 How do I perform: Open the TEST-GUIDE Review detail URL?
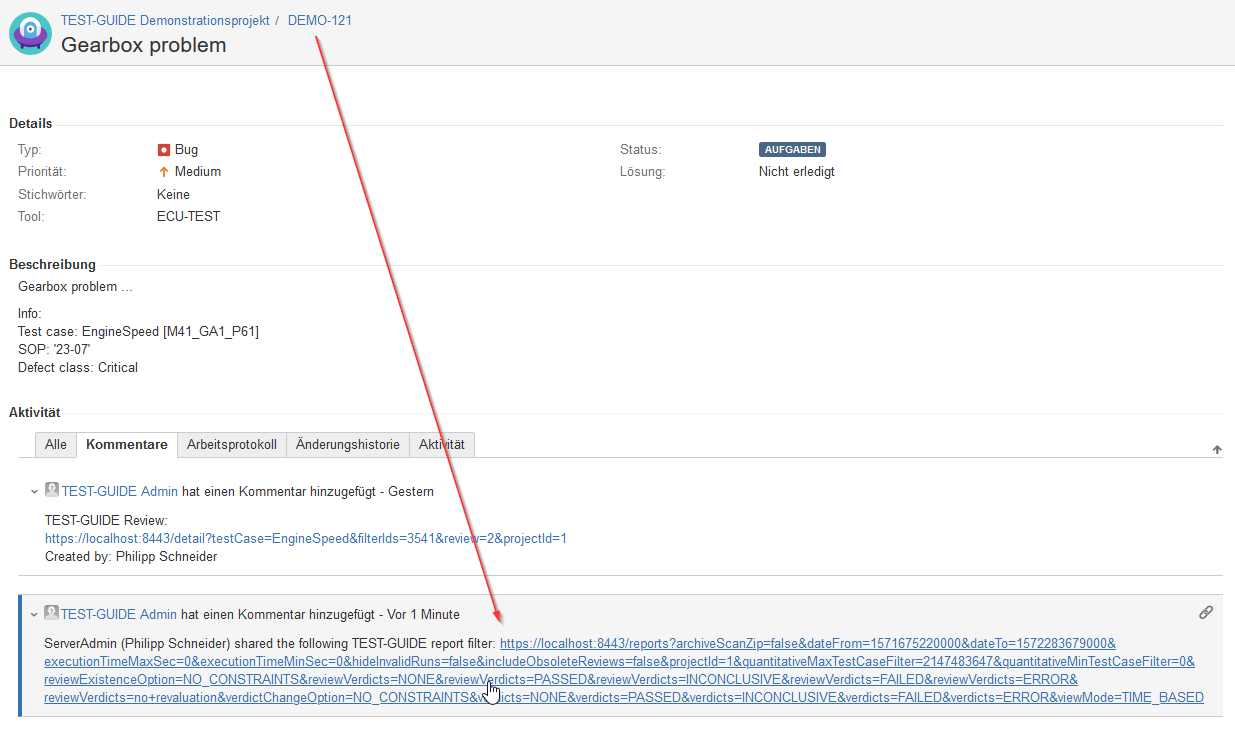pyautogui.click(x=306, y=538)
